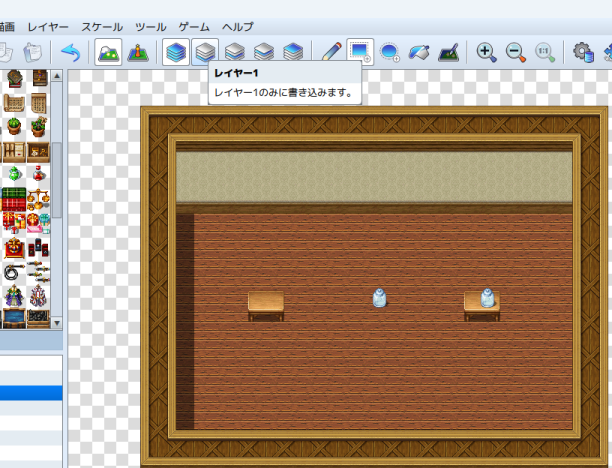Viewport: 612px width, 468px height.
Task: Select the Layer 2 button
Action: coord(234,52)
